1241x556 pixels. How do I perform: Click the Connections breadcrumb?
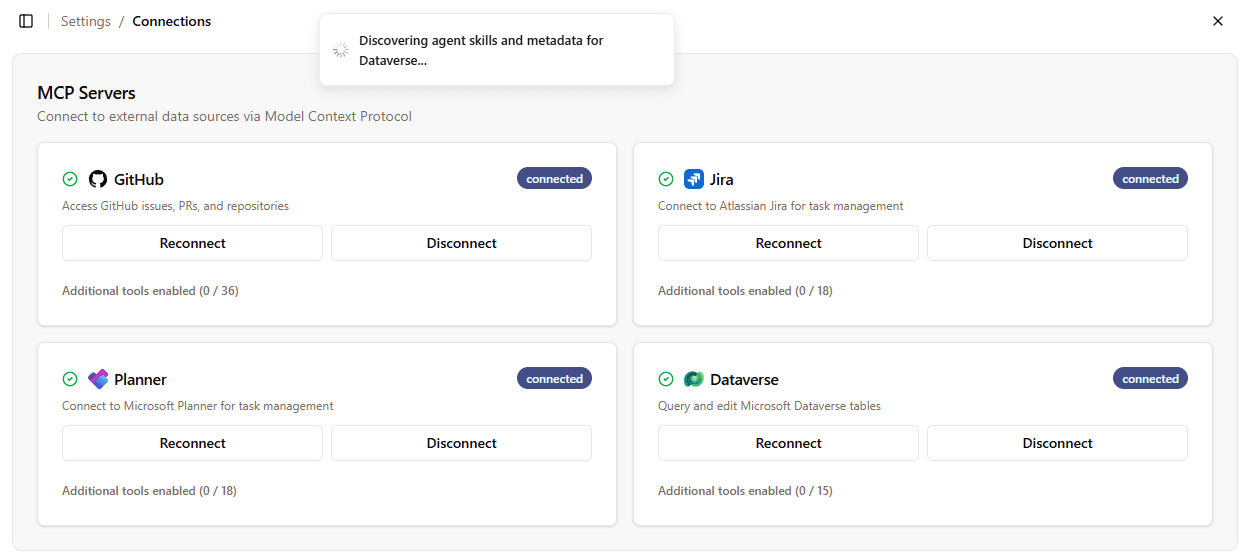coord(172,21)
